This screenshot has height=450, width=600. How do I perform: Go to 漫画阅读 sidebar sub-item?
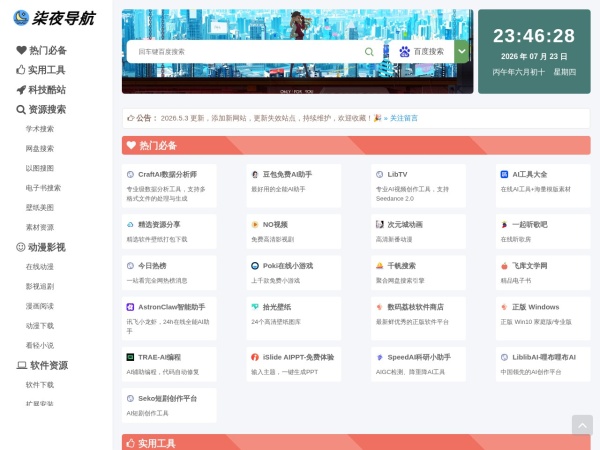point(40,306)
